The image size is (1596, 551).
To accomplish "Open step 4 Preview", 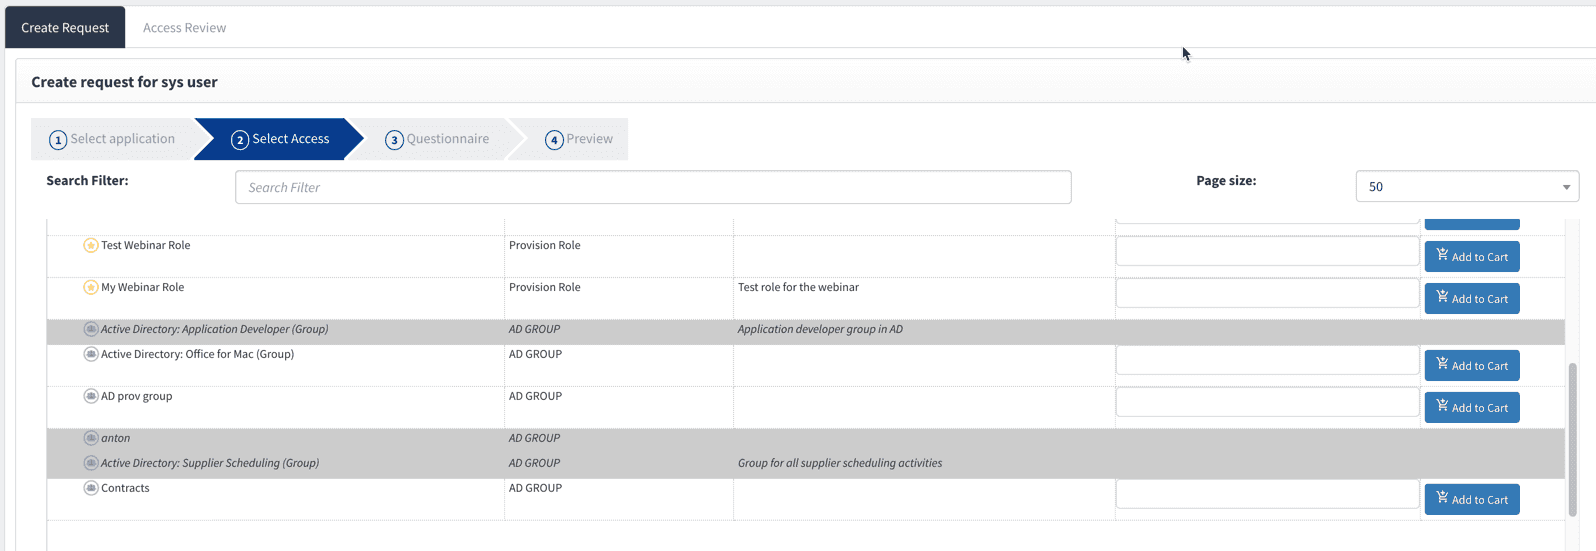I will 579,139.
